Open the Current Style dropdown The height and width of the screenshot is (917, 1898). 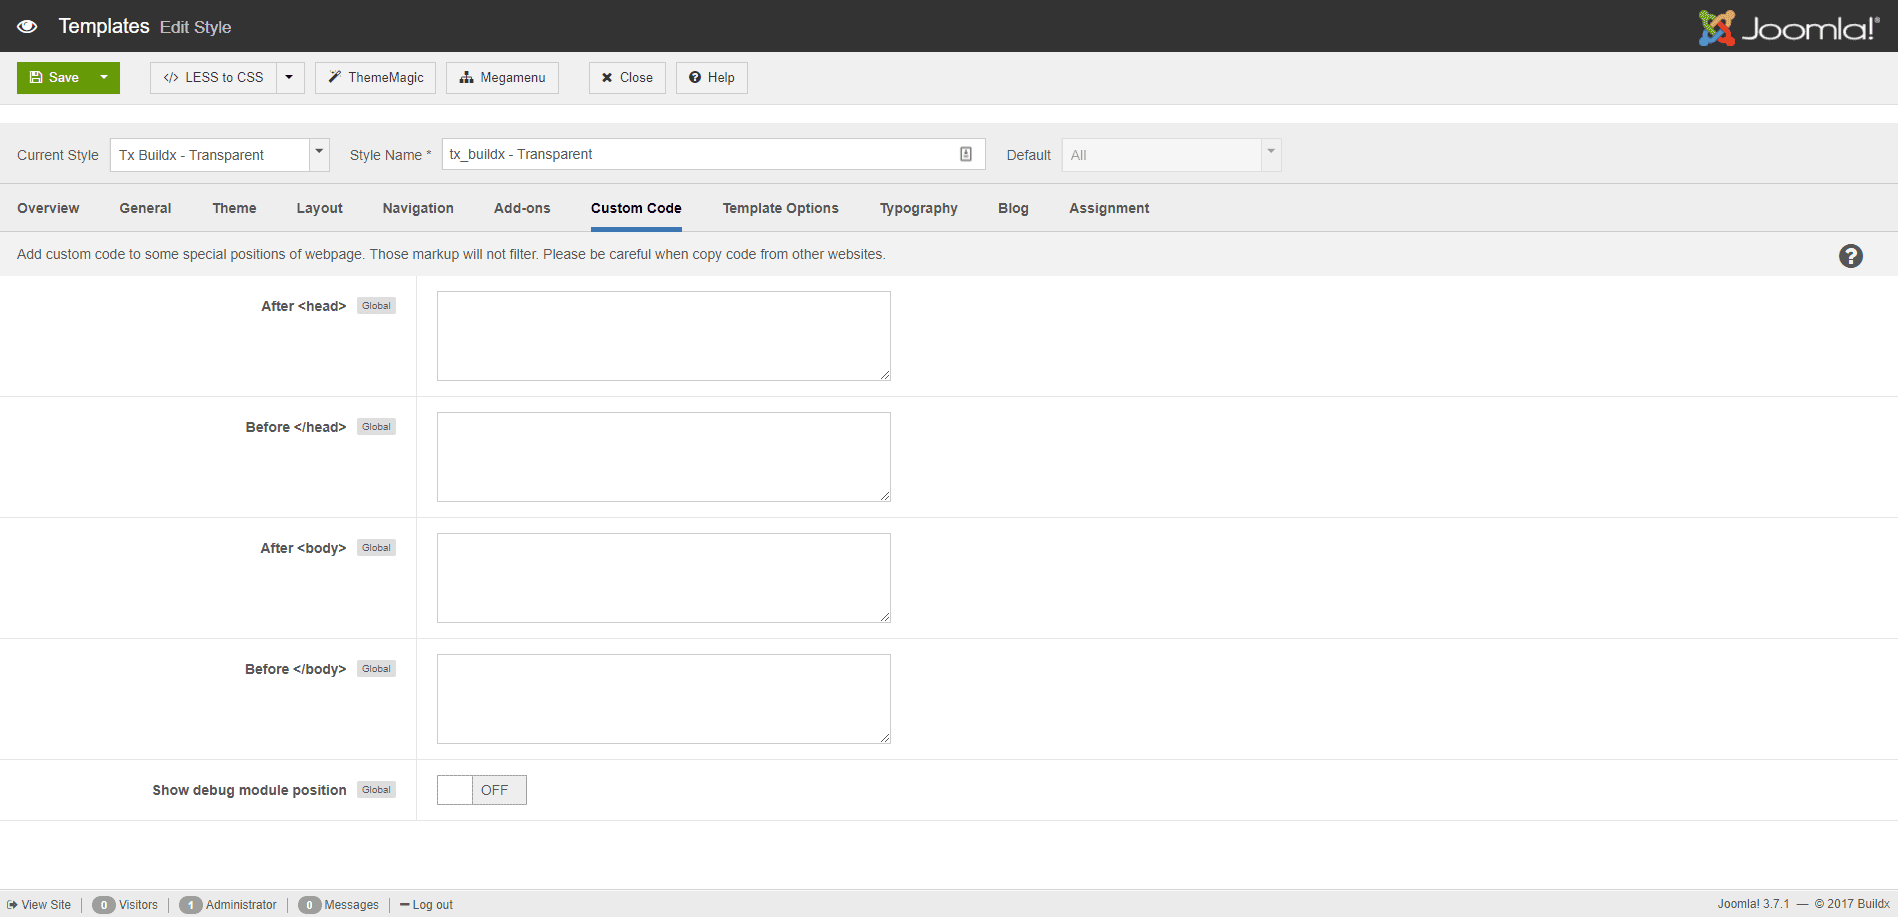click(x=318, y=154)
